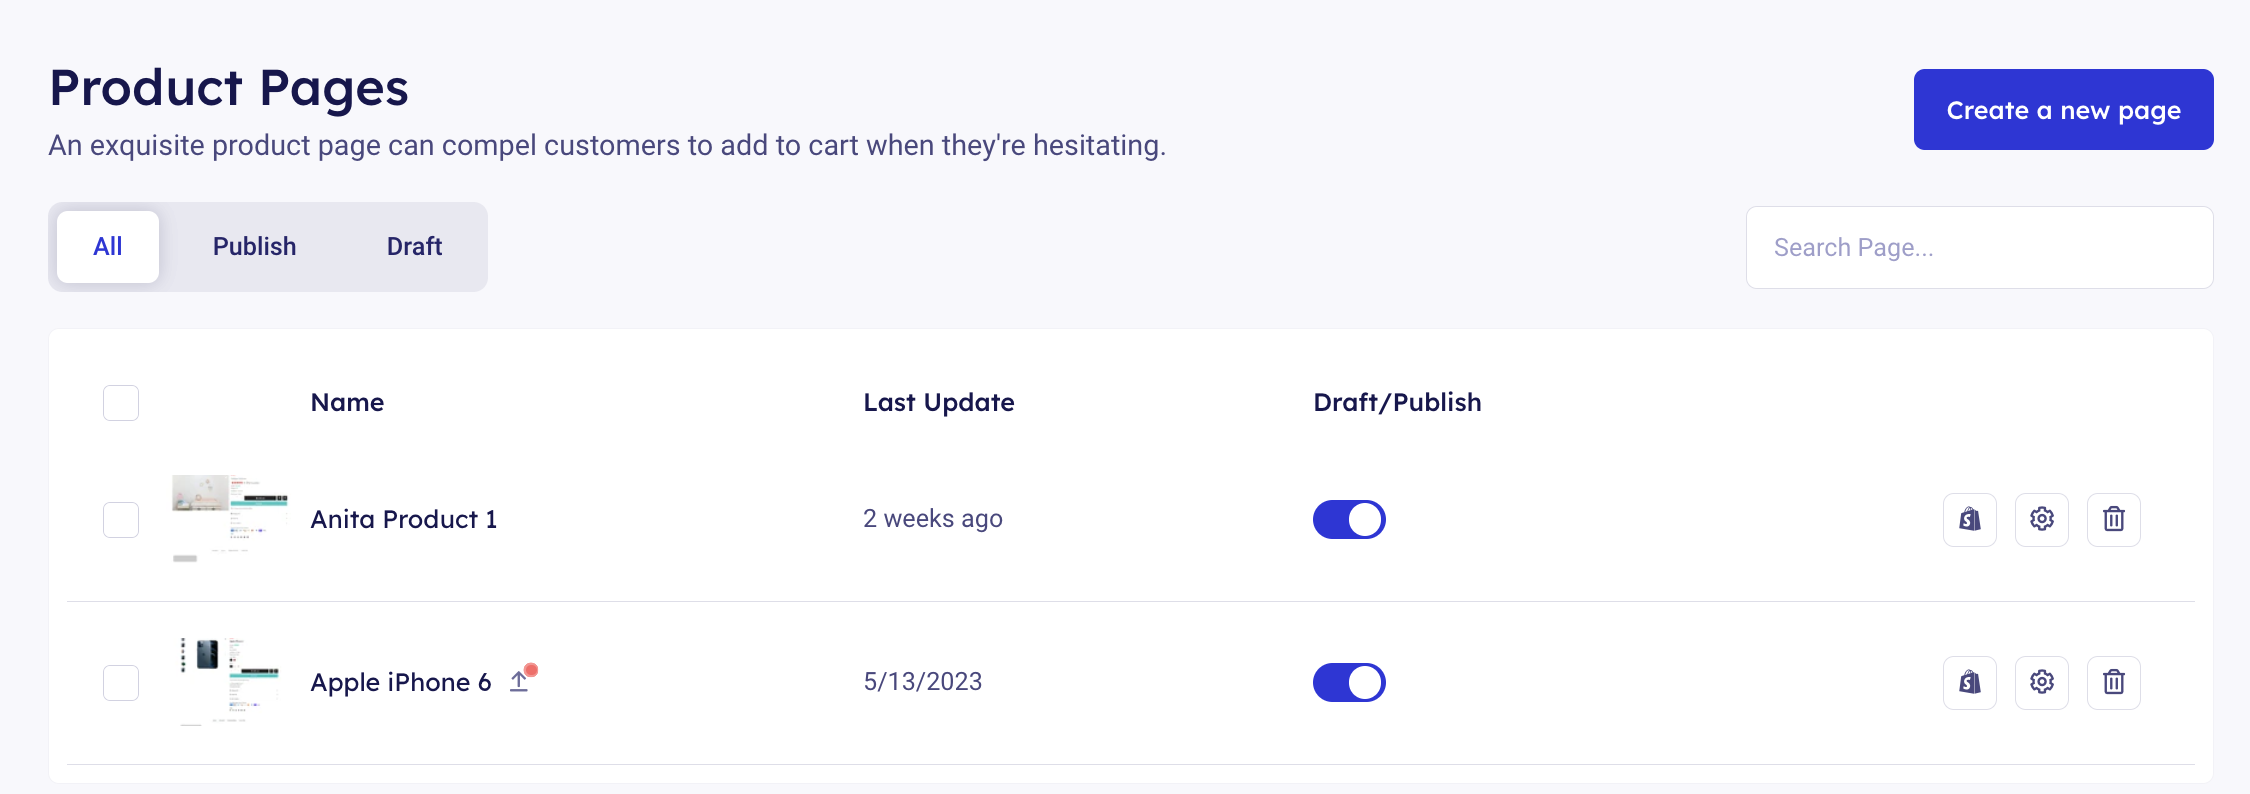2250x794 pixels.
Task: Delete Apple iPhone 6 with trash icon
Action: (2113, 682)
